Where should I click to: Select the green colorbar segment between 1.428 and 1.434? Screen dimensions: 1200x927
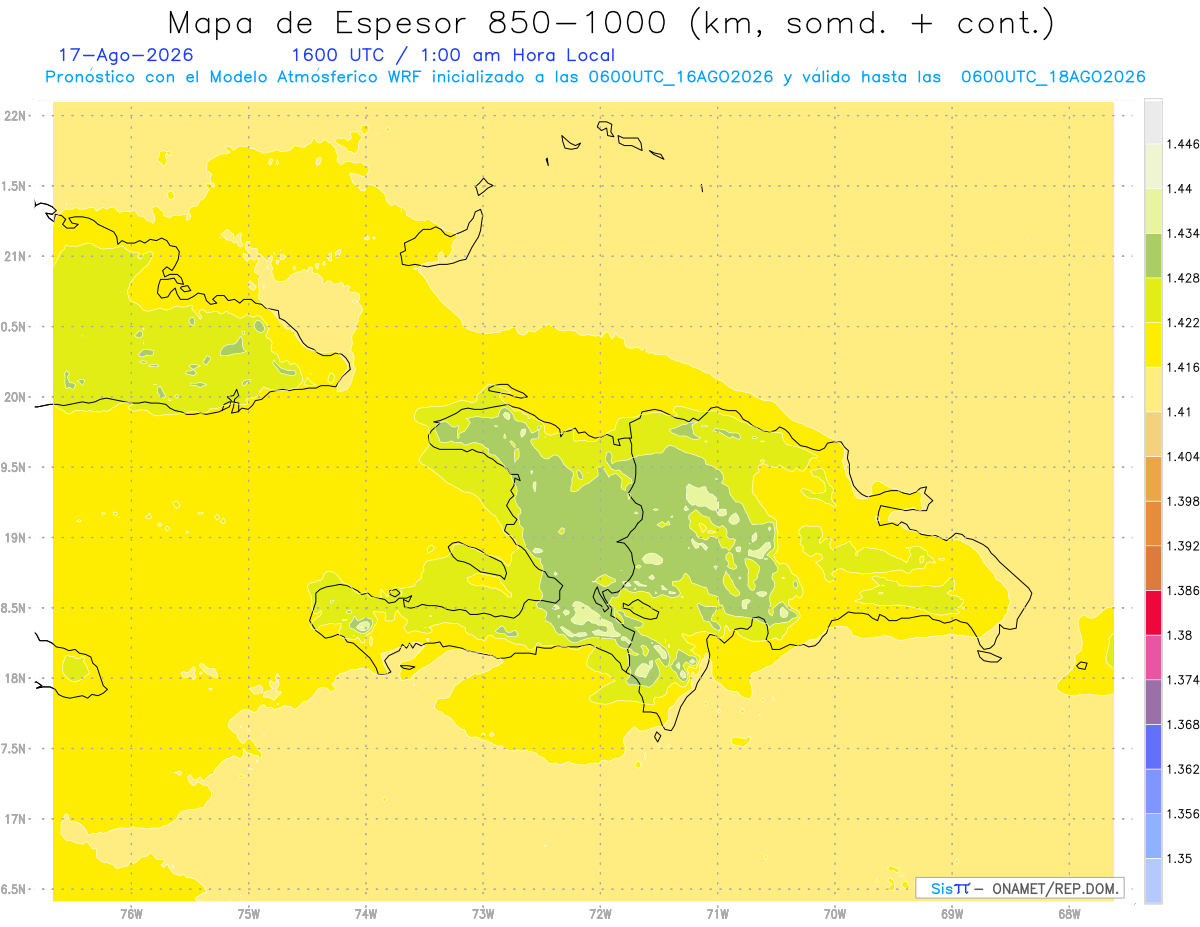click(1153, 256)
